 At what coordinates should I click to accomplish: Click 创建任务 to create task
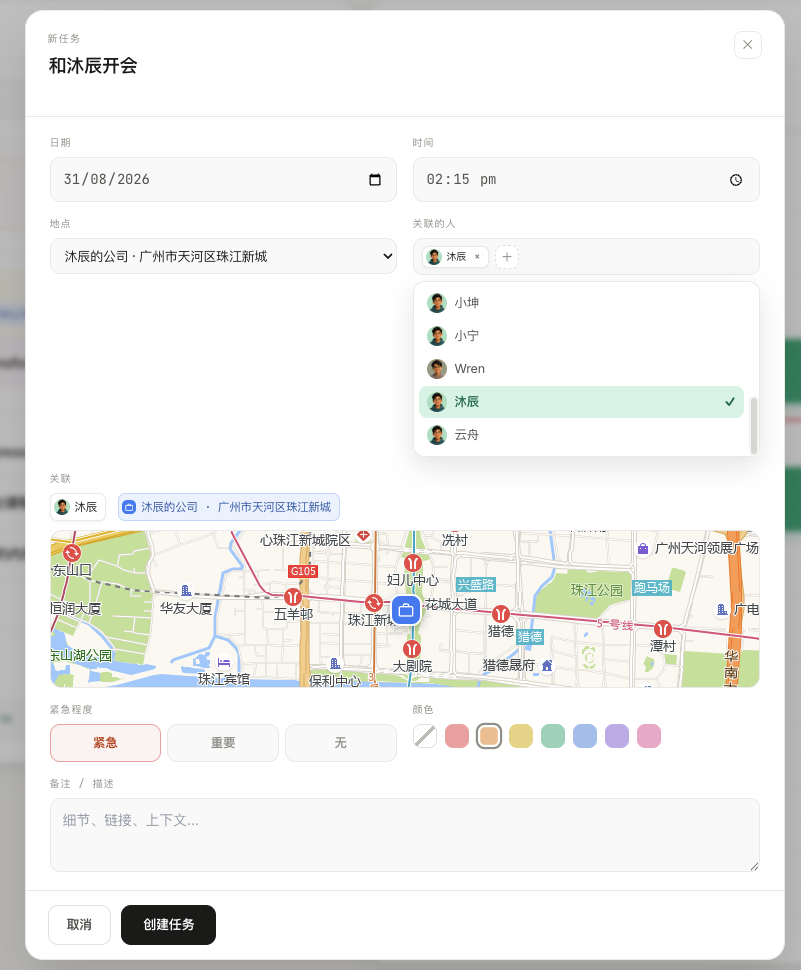pyautogui.click(x=168, y=925)
